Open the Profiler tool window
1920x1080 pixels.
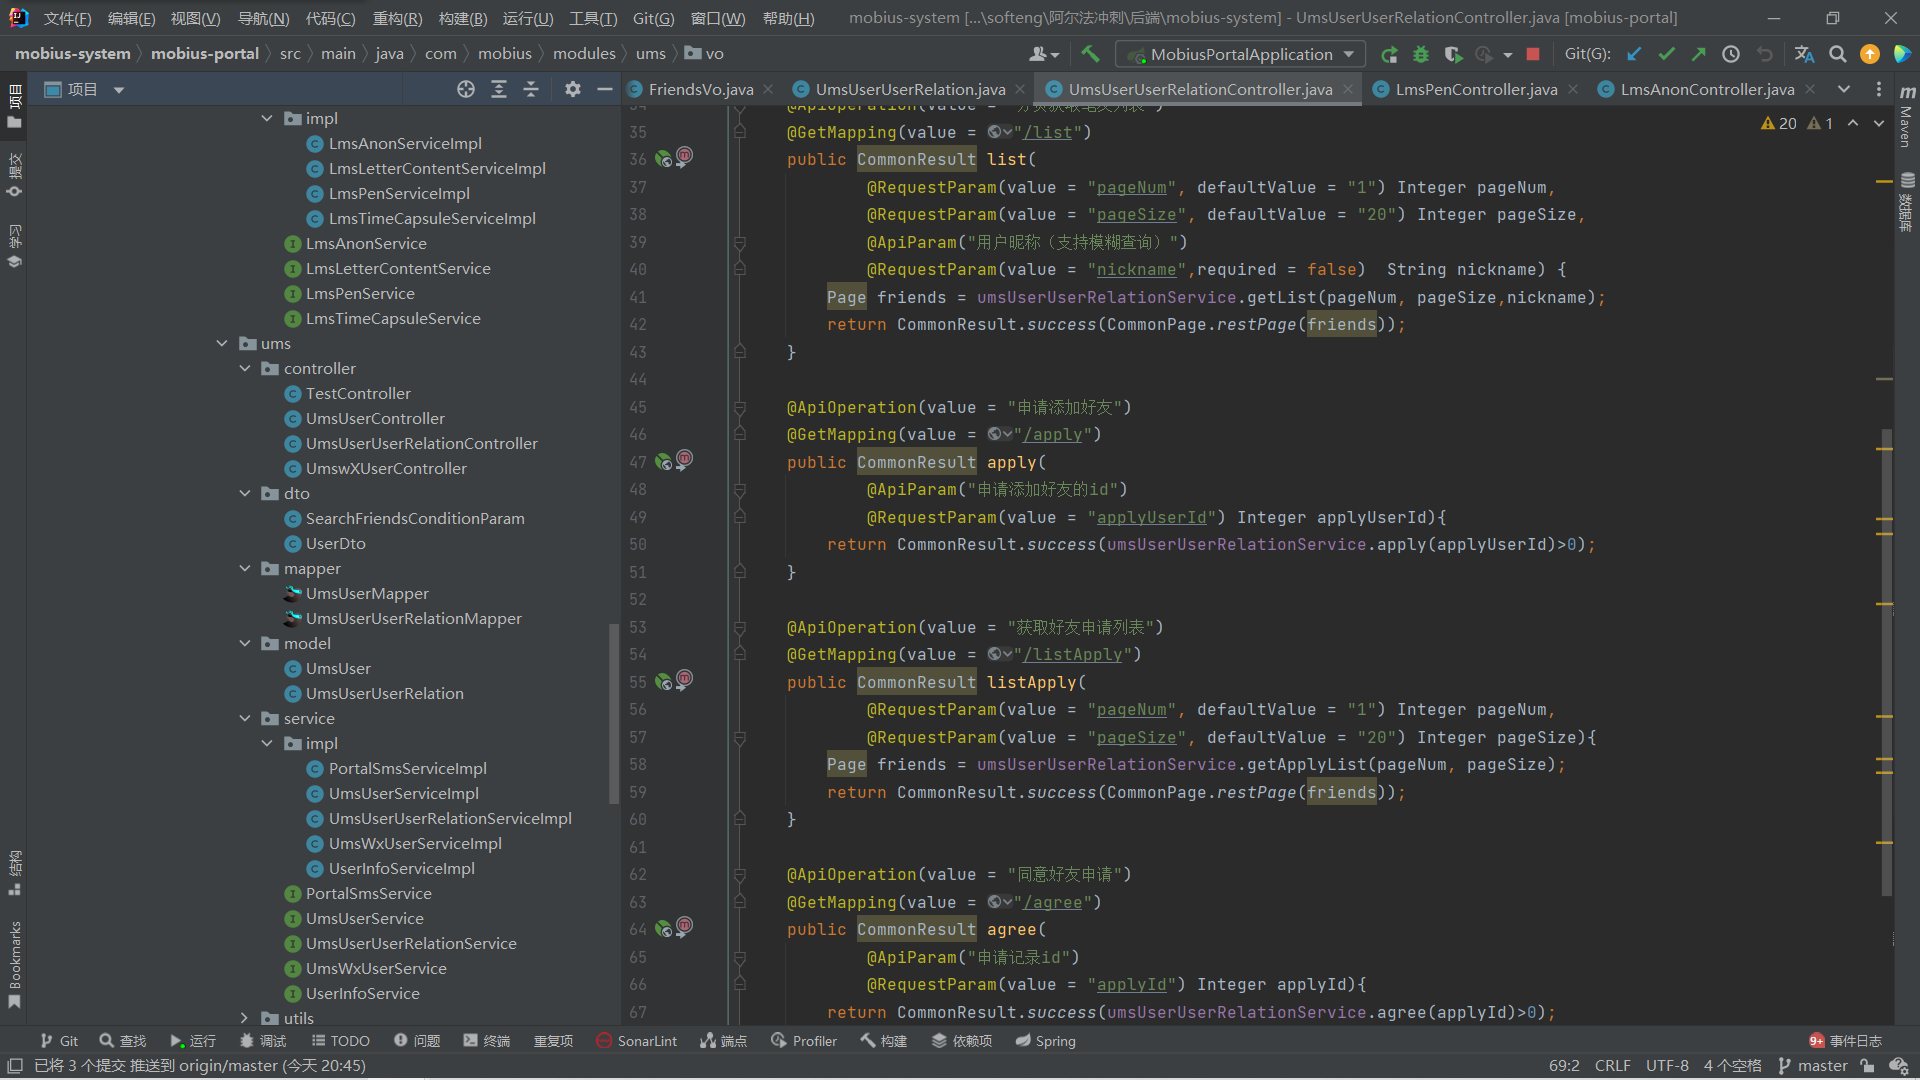(x=804, y=1041)
